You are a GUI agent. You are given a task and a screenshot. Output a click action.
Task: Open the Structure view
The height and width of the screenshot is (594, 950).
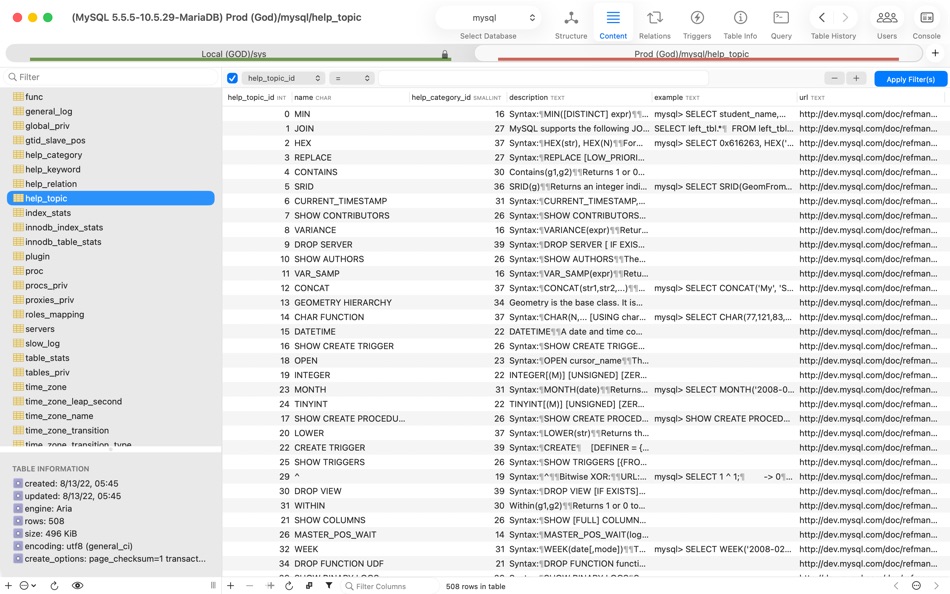(x=571, y=24)
